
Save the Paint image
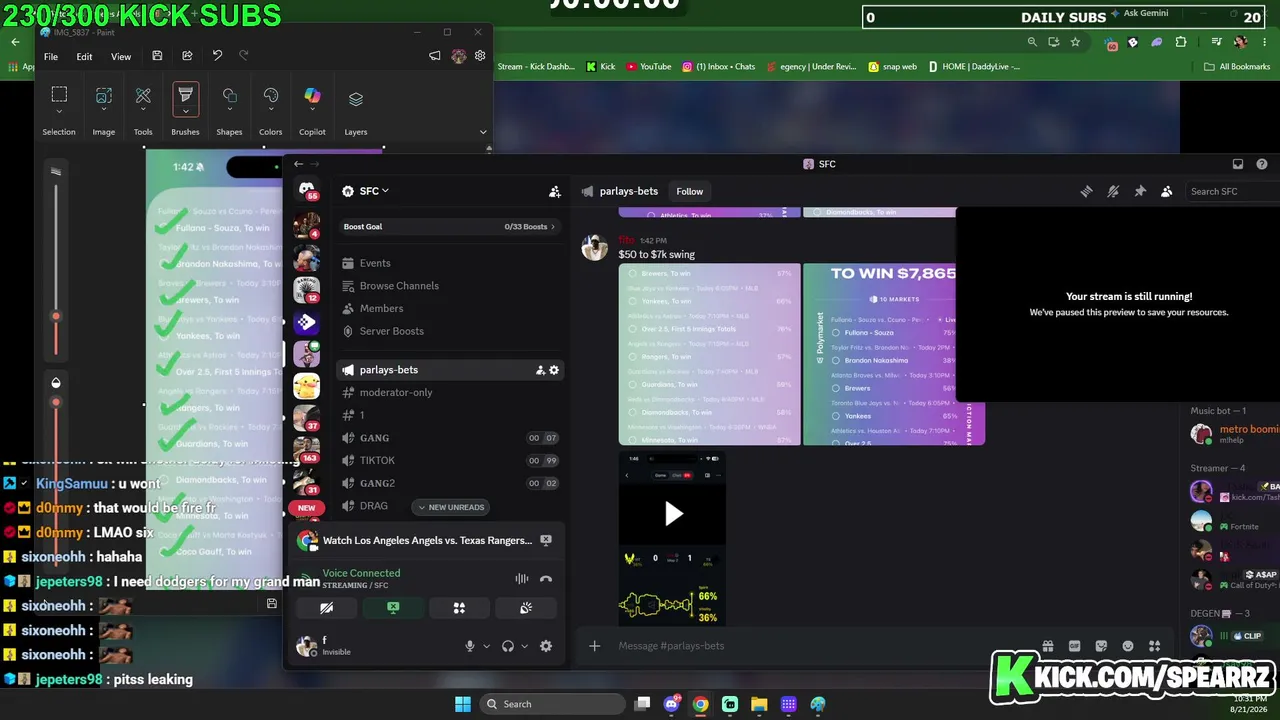(157, 56)
